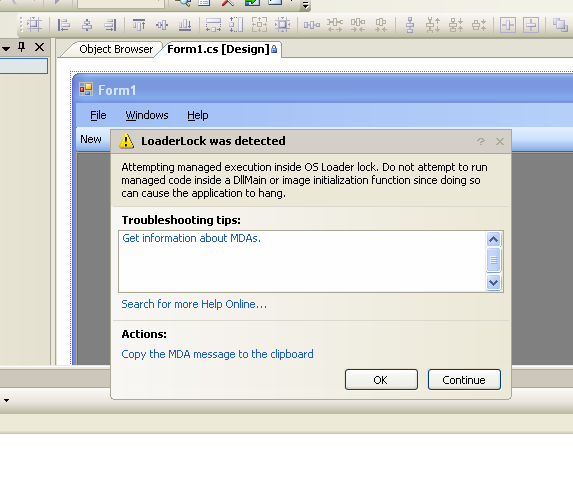Close the LoaderLock was detected dialog
This screenshot has width=573, height=478.
500,141
